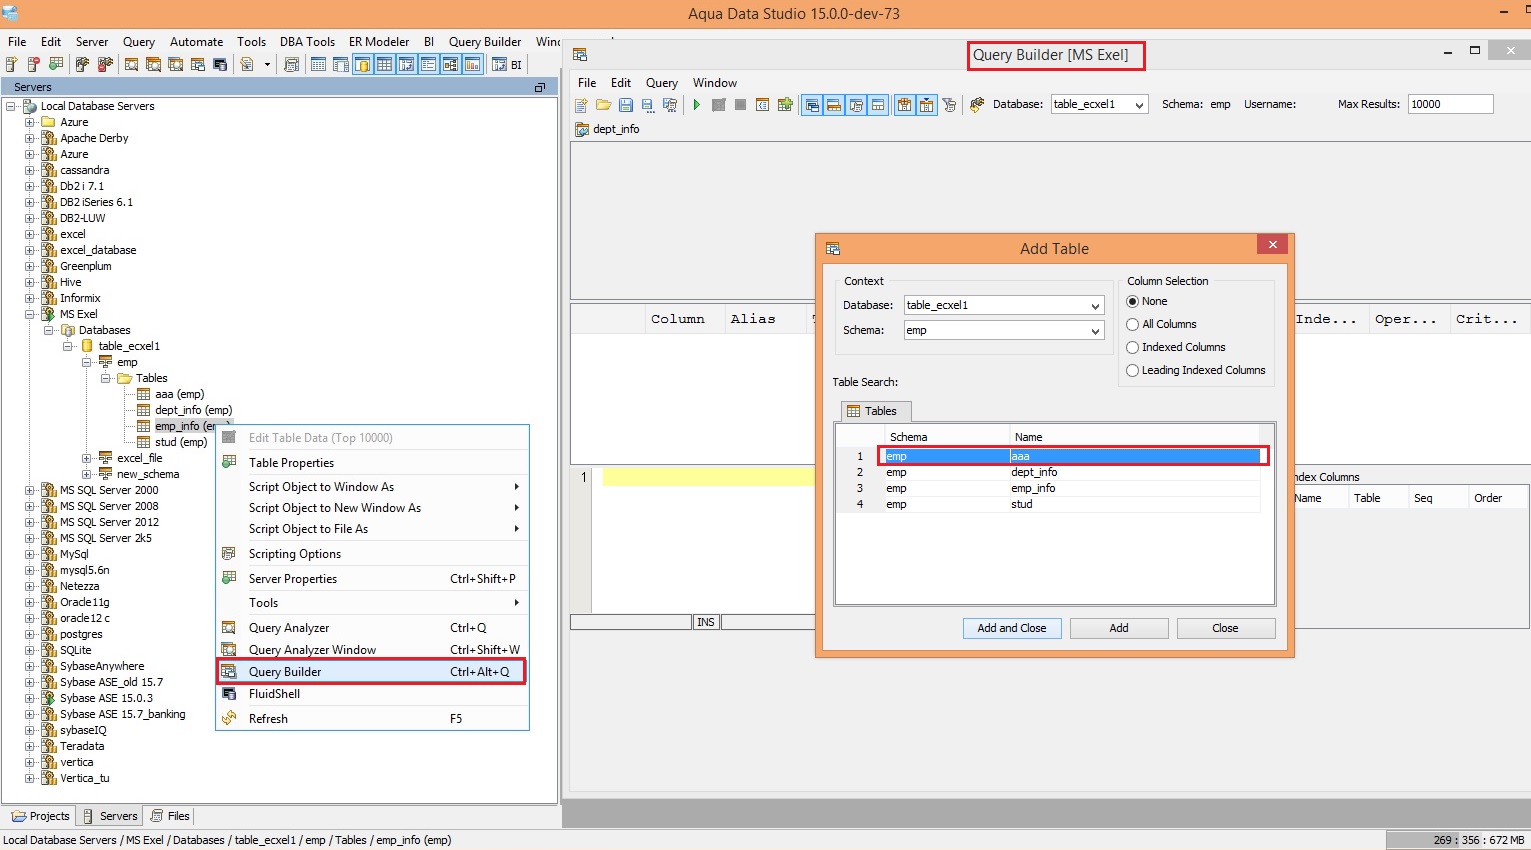
Task: Click the gray Stop square in Query Builder toolbar
Action: 740,104
